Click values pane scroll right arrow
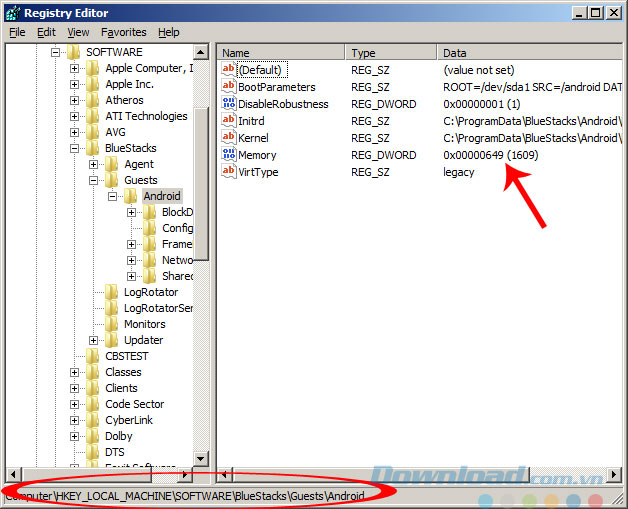The width and height of the screenshot is (628, 509). tap(614, 475)
